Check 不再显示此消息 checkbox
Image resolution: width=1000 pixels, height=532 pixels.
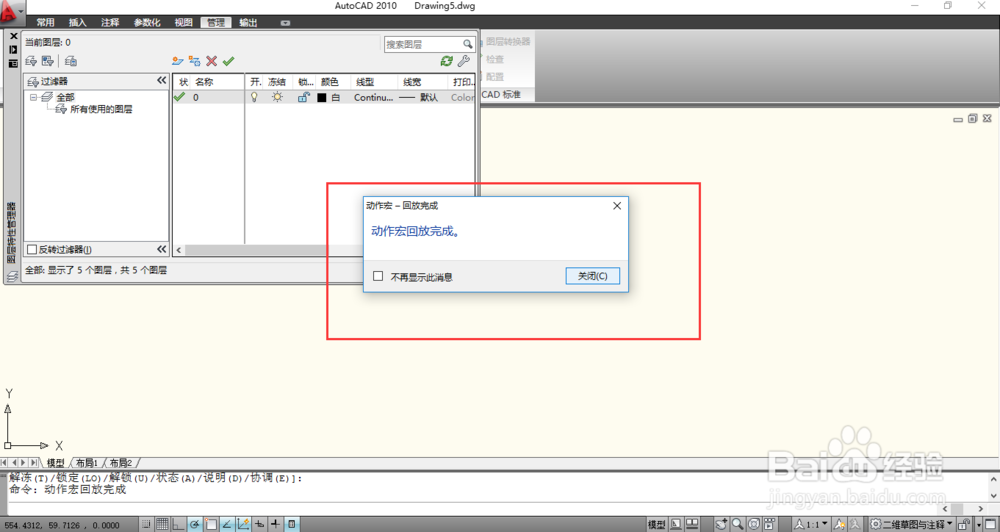coord(378,276)
